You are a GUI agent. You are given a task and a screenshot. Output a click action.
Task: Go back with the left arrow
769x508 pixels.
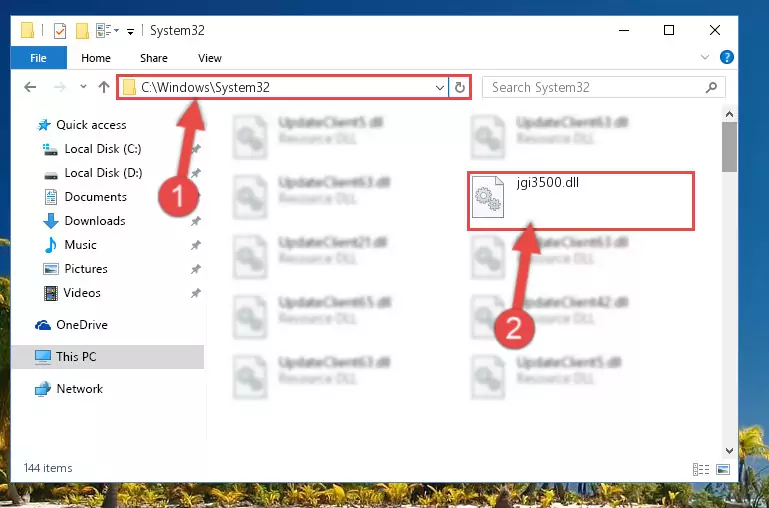click(30, 87)
